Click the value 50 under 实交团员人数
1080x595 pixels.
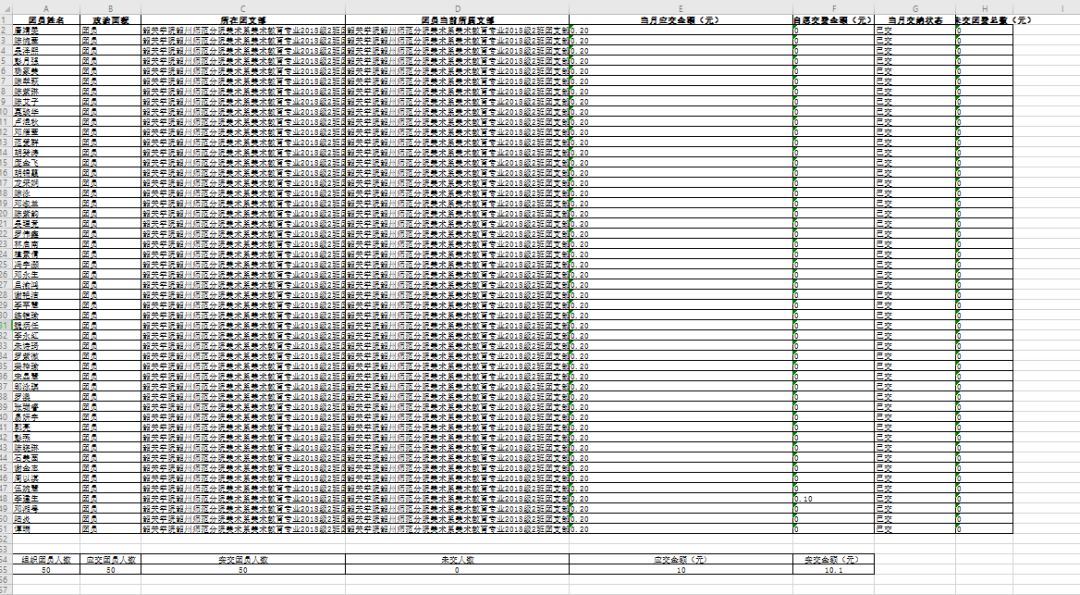pyautogui.click(x=243, y=570)
